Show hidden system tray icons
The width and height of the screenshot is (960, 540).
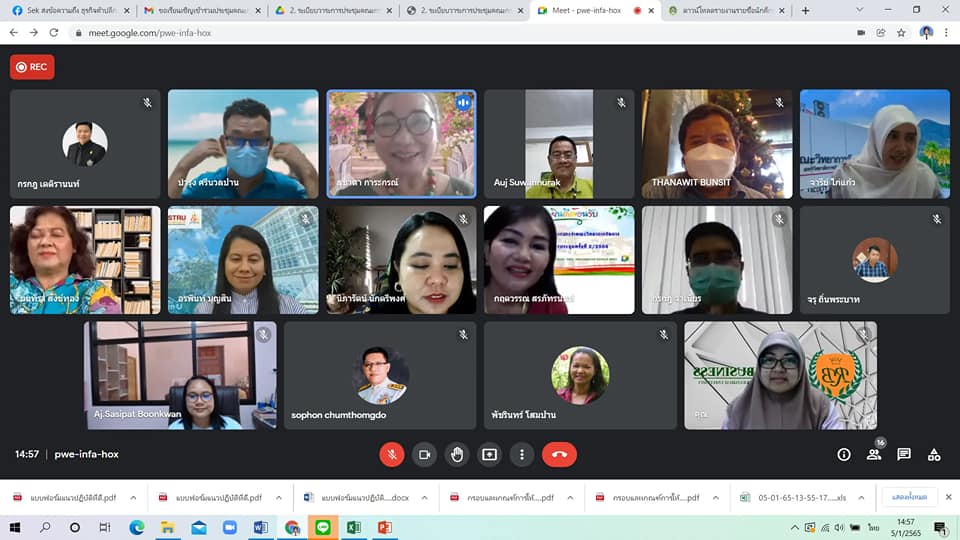[x=795, y=527]
